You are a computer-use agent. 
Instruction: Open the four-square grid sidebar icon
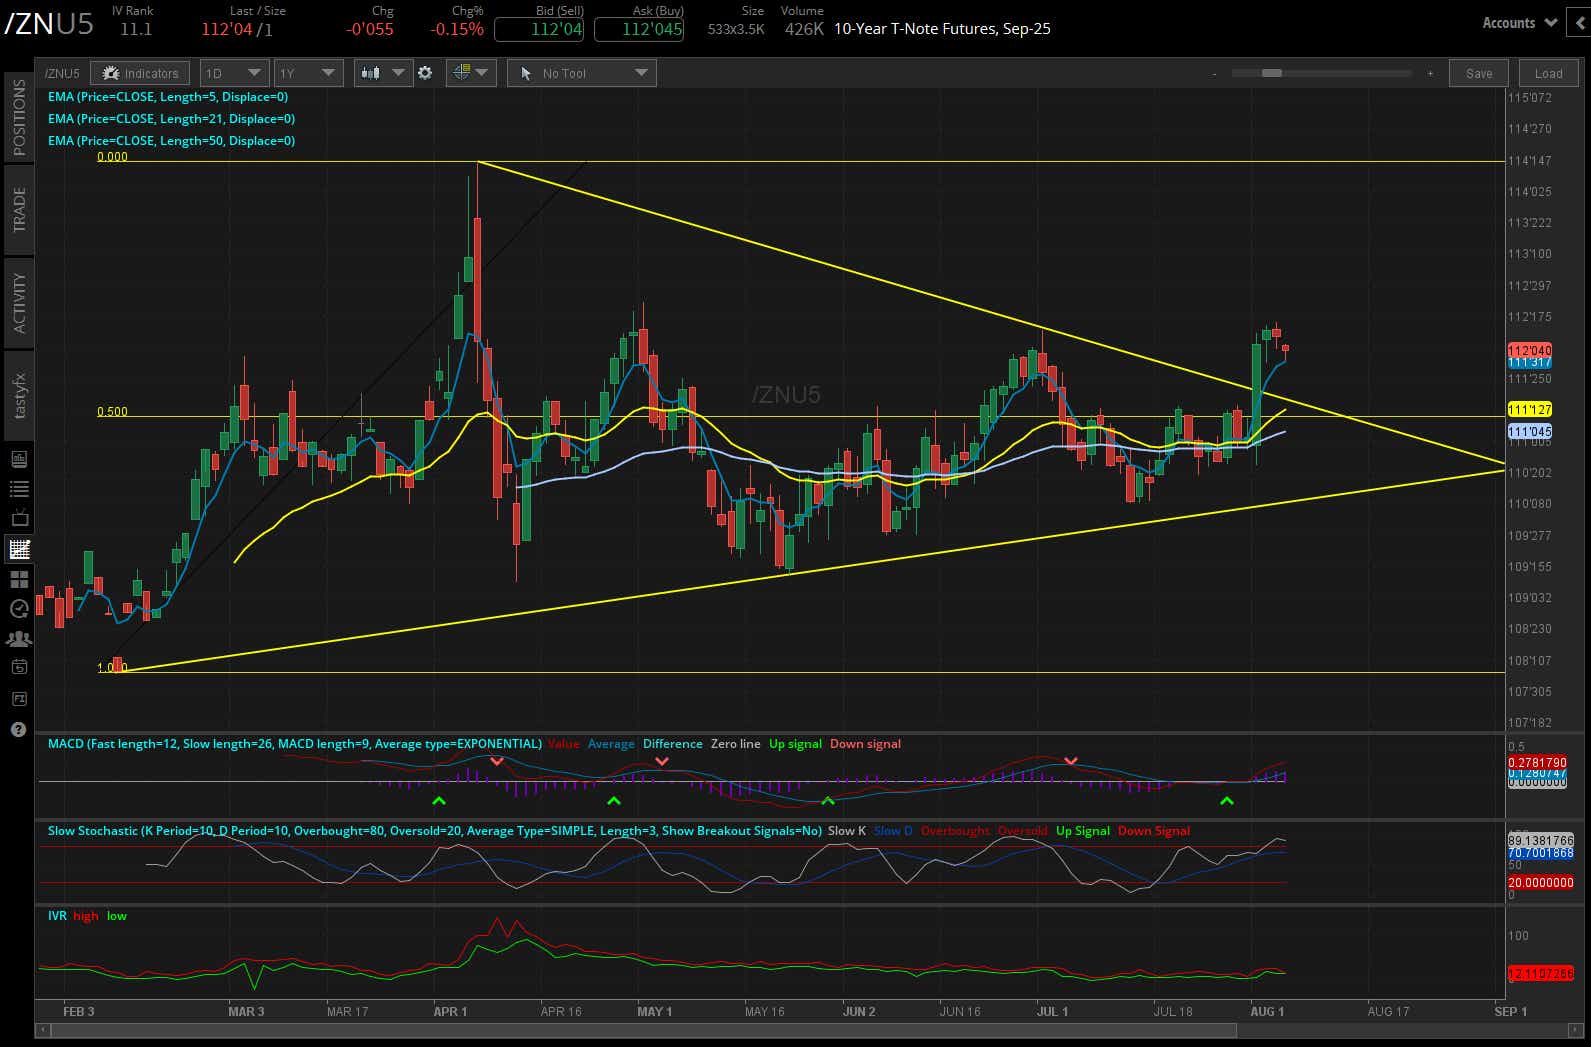point(19,579)
